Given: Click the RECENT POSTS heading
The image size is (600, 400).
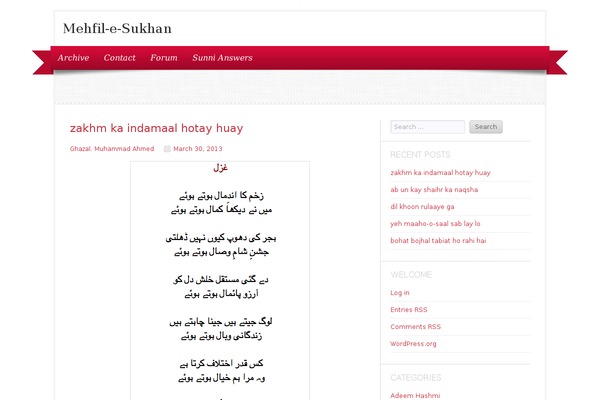Looking at the screenshot, I should [x=420, y=155].
